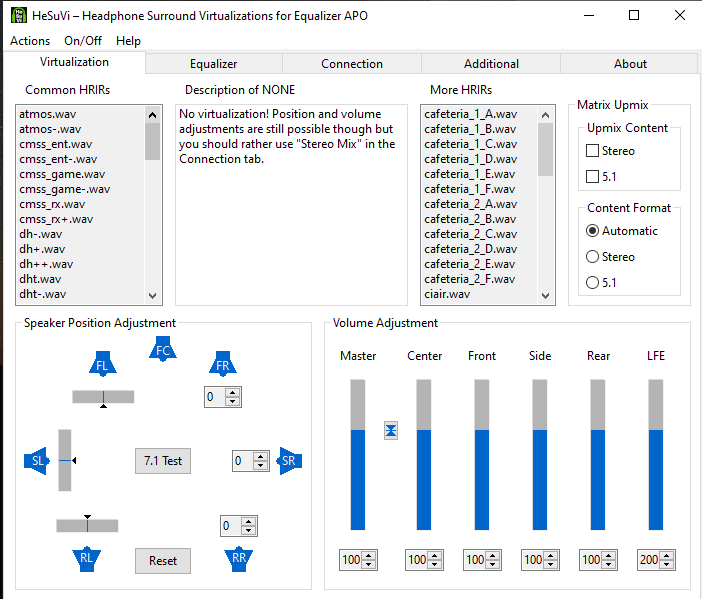Click the Master volume value field

coord(351,560)
